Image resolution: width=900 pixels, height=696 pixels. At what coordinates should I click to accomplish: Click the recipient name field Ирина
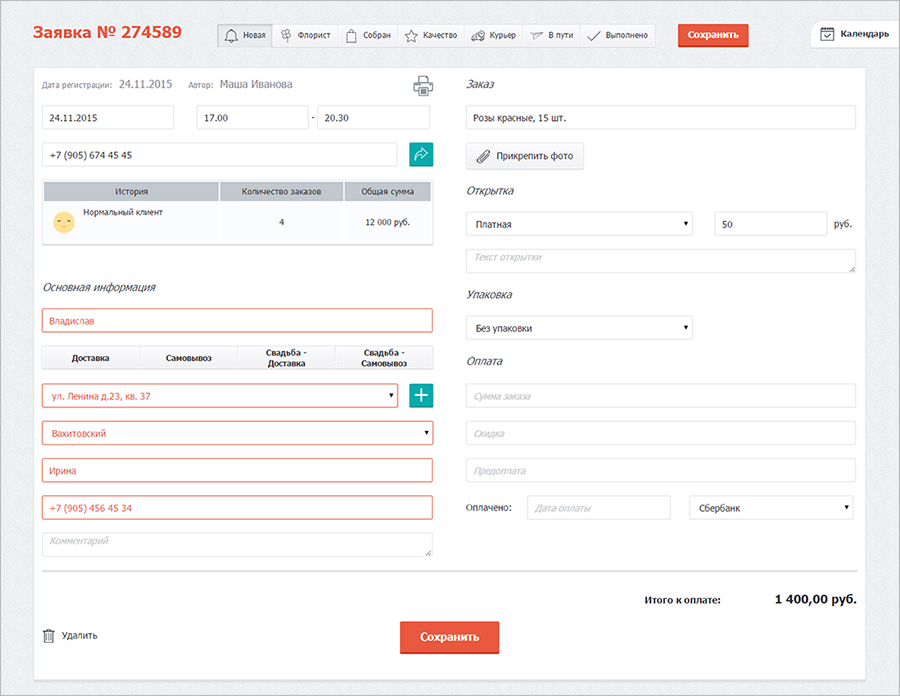point(237,470)
